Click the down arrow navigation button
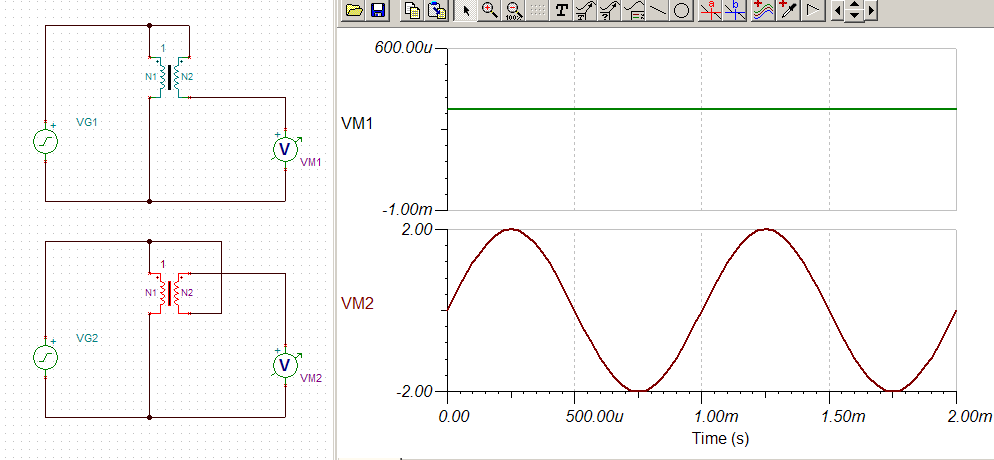 click(855, 15)
